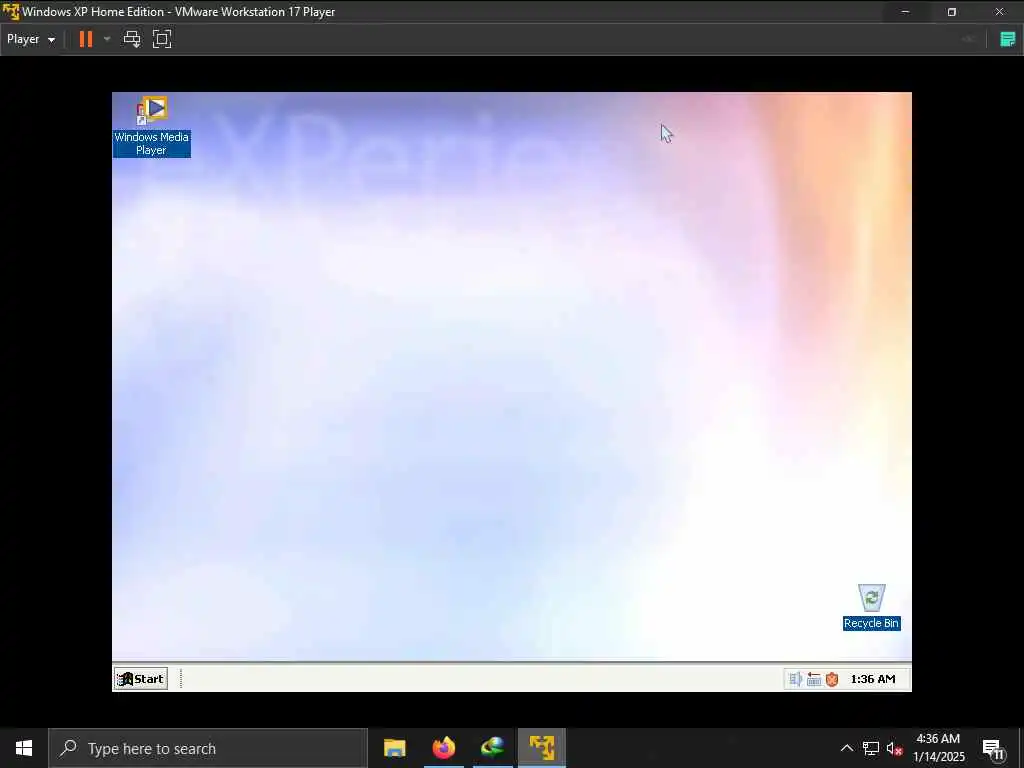Open the Player menu in VMware

pyautogui.click(x=30, y=39)
